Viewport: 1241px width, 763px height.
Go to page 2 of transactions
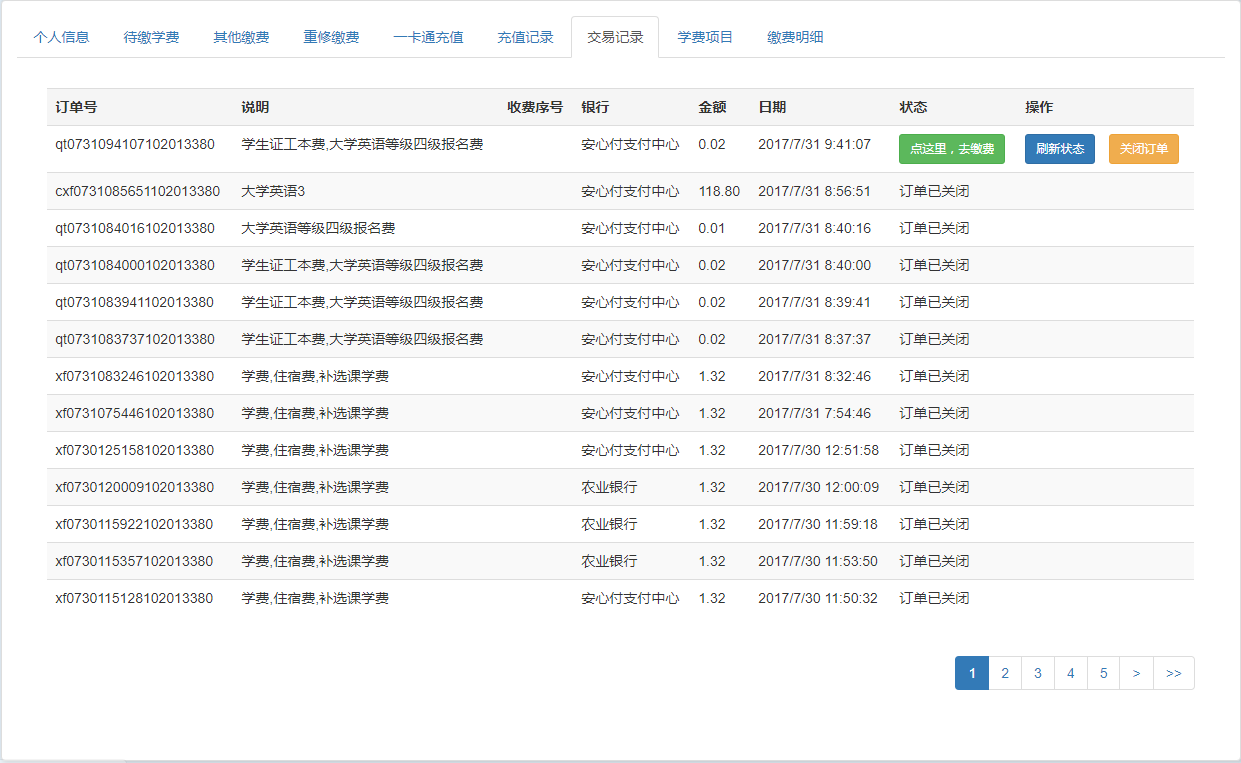point(1004,673)
